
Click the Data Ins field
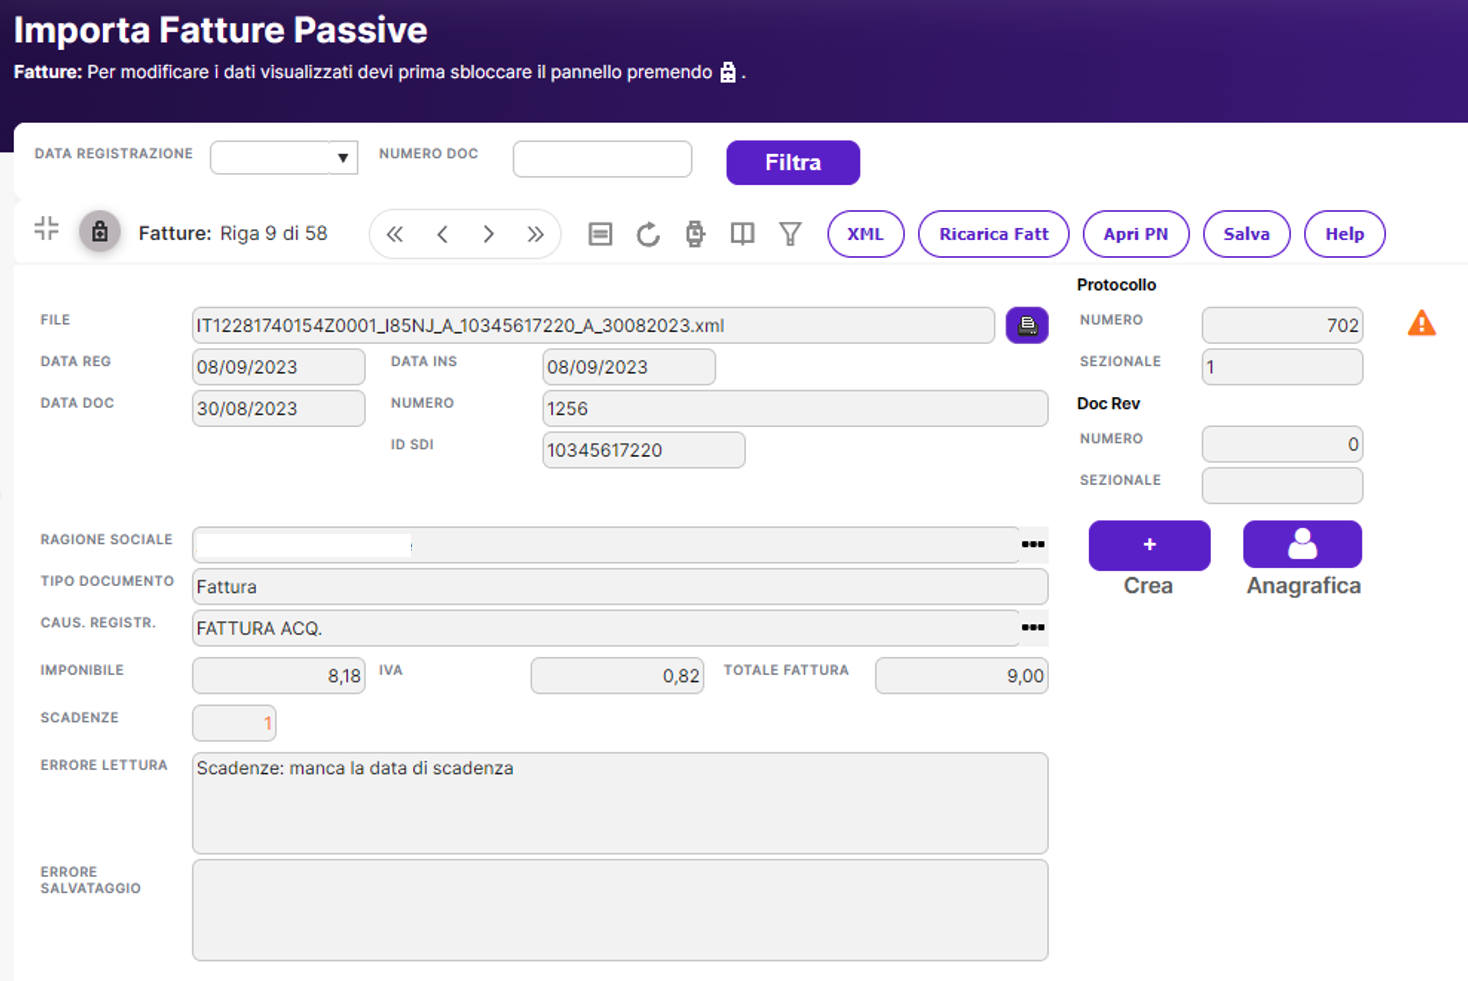tap(629, 367)
